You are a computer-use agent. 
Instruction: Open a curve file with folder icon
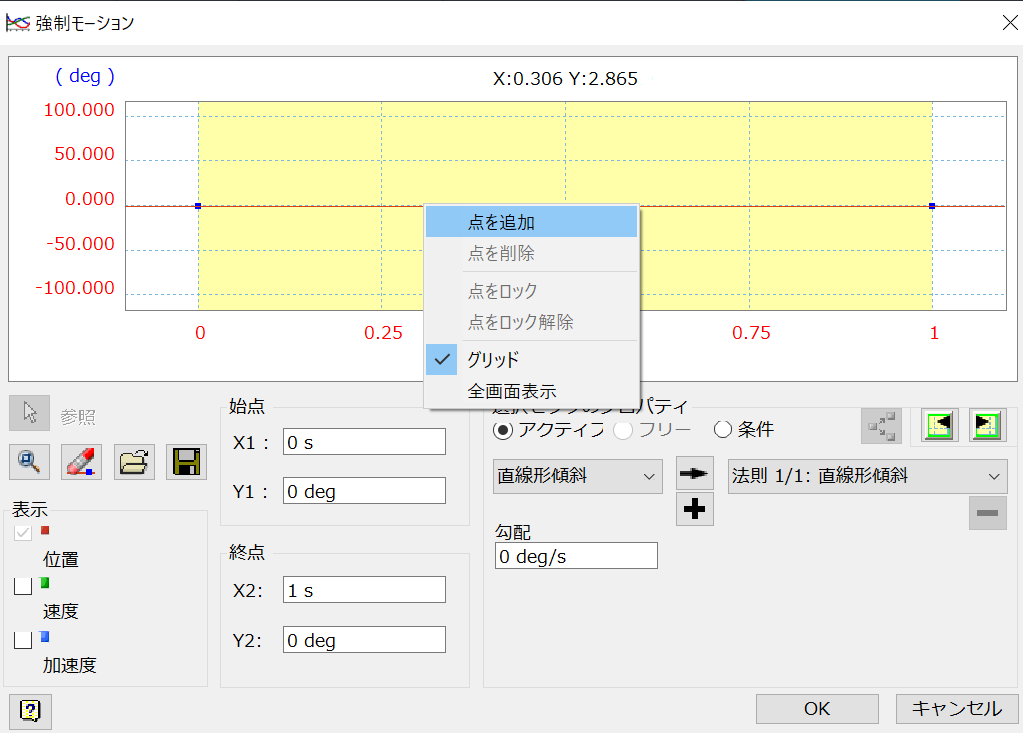click(x=134, y=461)
